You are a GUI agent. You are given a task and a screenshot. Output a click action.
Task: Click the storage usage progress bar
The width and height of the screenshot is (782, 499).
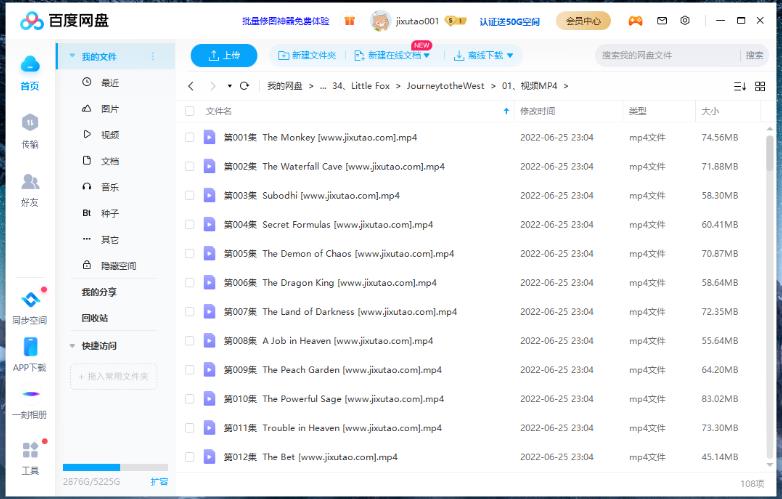(115, 468)
